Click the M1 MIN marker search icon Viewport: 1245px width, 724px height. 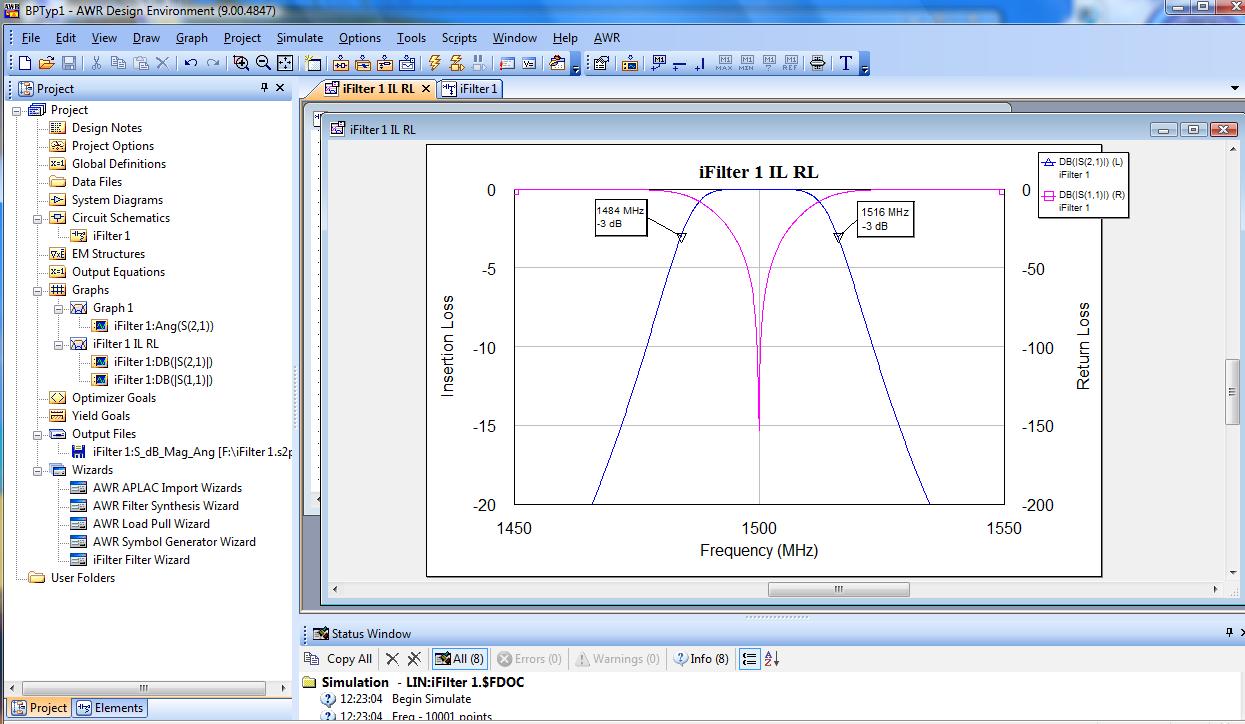(x=746, y=63)
